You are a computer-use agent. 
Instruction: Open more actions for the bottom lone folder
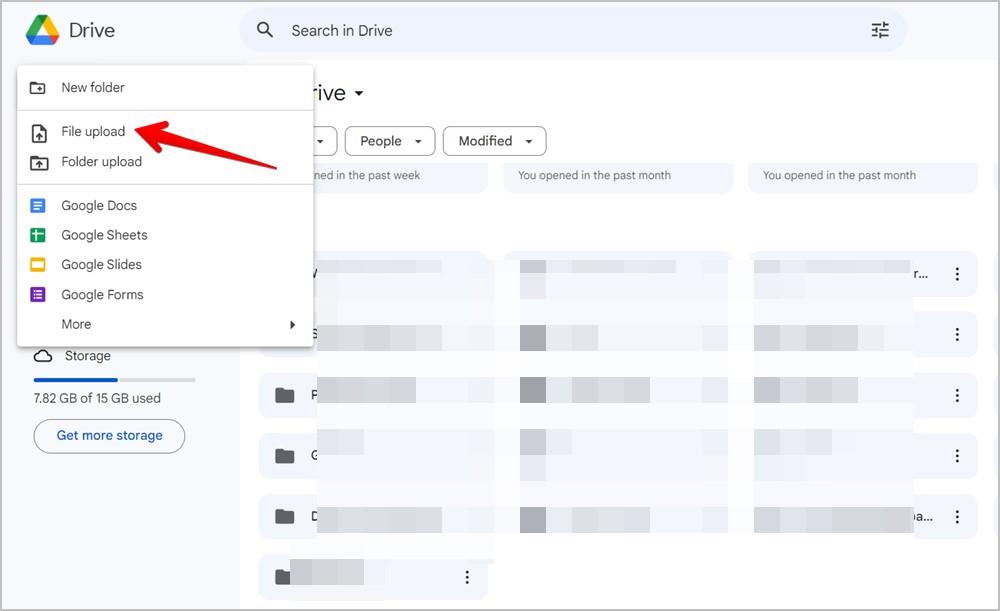tap(467, 577)
